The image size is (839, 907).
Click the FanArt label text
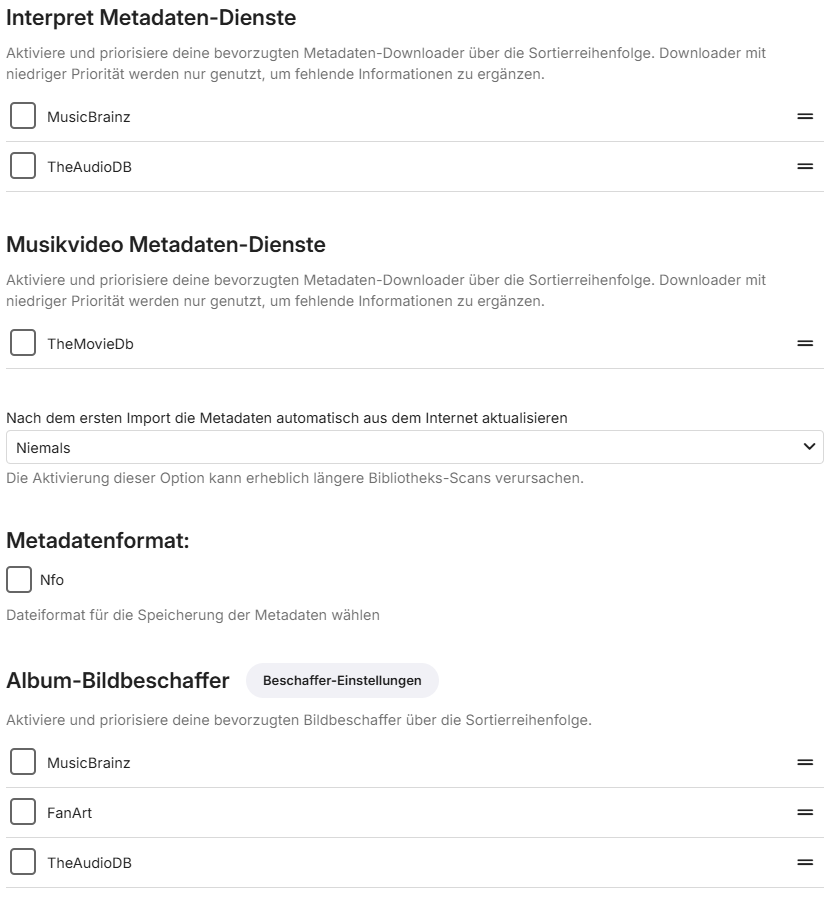[69, 814]
